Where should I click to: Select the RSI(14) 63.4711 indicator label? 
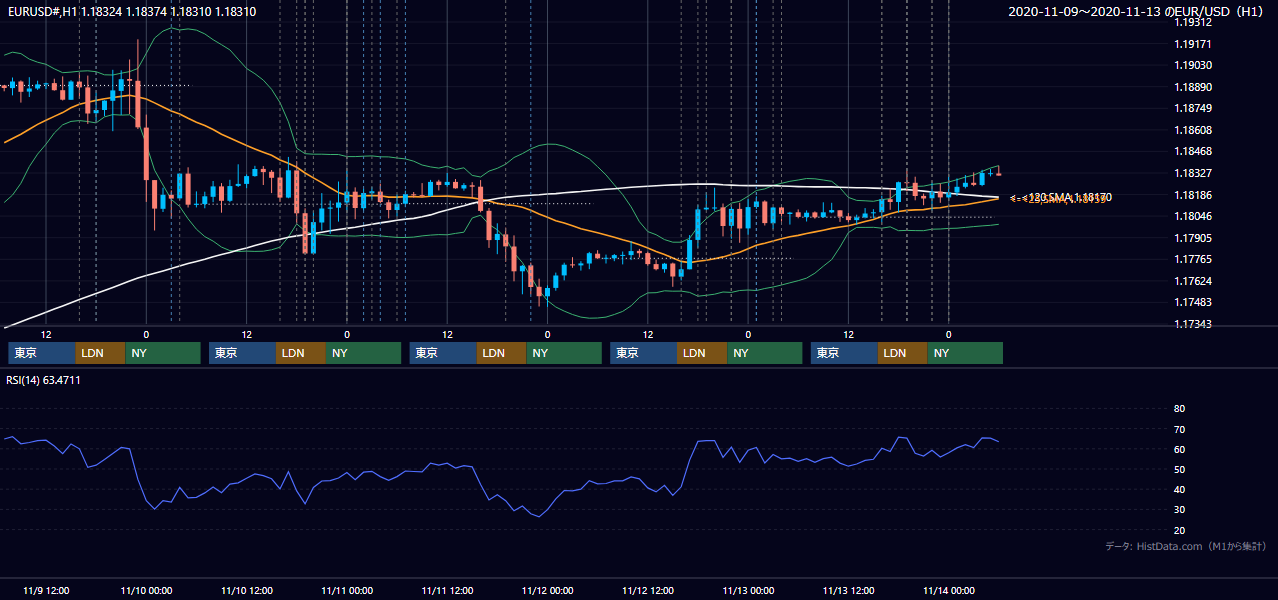pos(43,380)
